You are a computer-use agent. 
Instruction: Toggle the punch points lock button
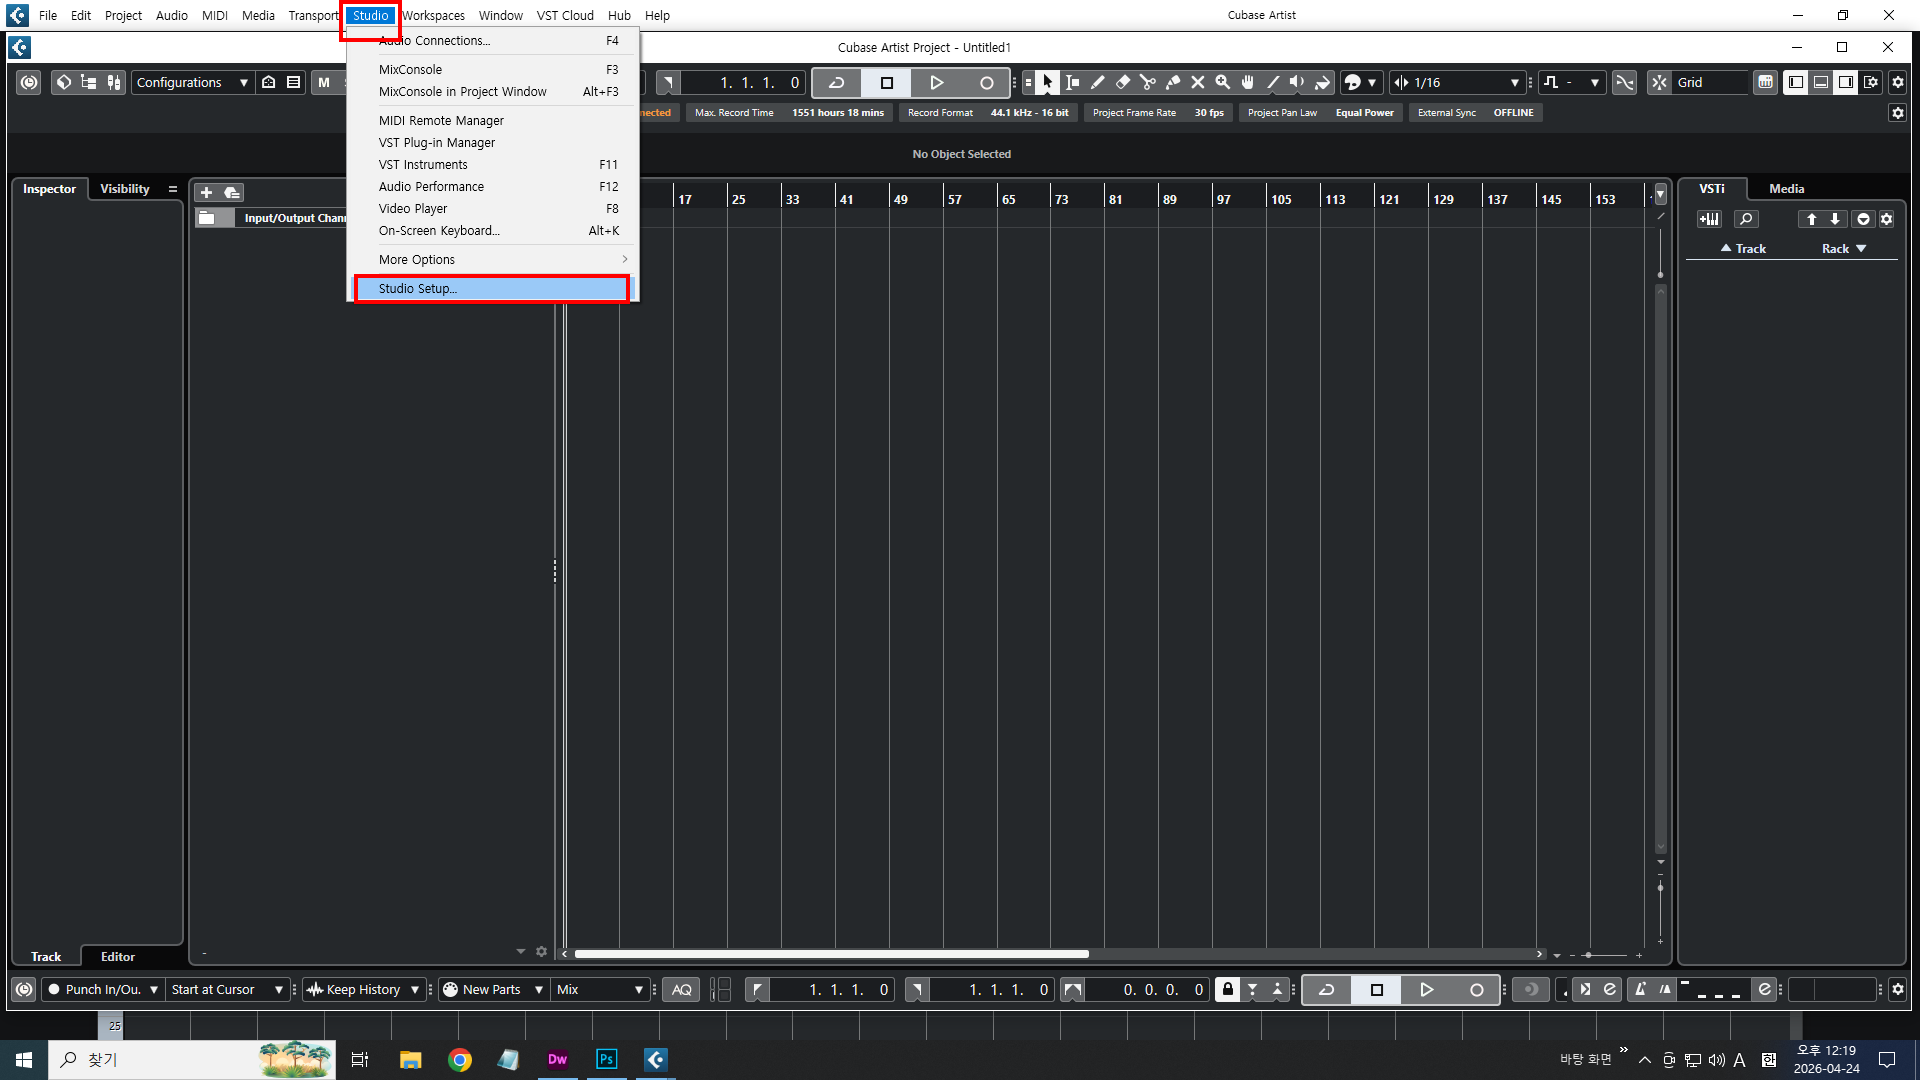pos(1228,989)
